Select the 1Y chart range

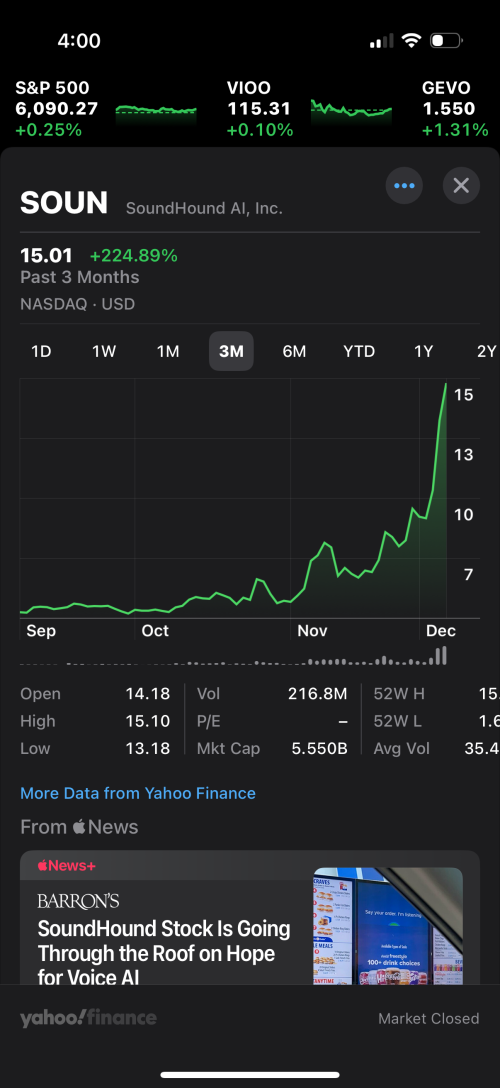(424, 351)
